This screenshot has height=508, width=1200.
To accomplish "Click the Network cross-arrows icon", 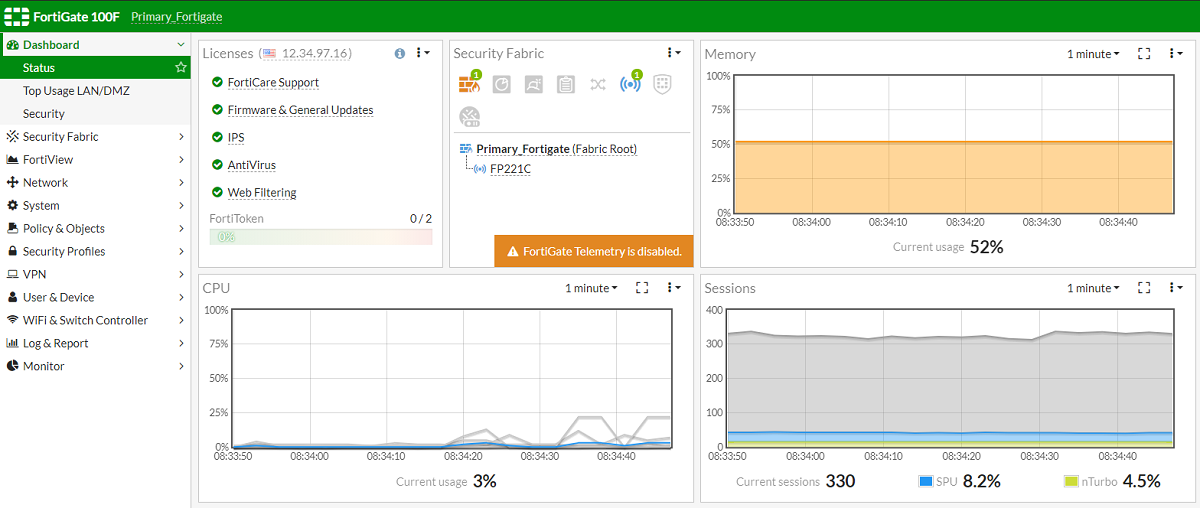I will pyautogui.click(x=13, y=183).
